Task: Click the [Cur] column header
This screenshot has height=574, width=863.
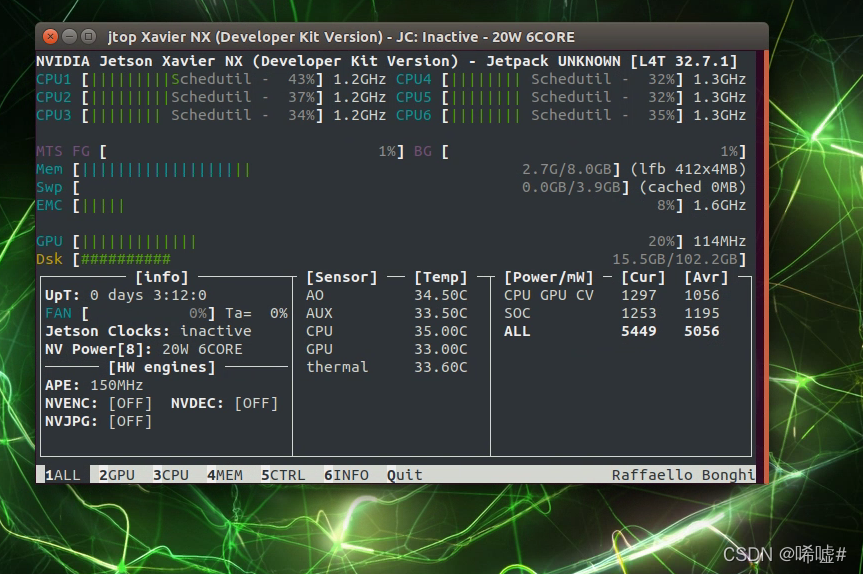Action: click(643, 277)
